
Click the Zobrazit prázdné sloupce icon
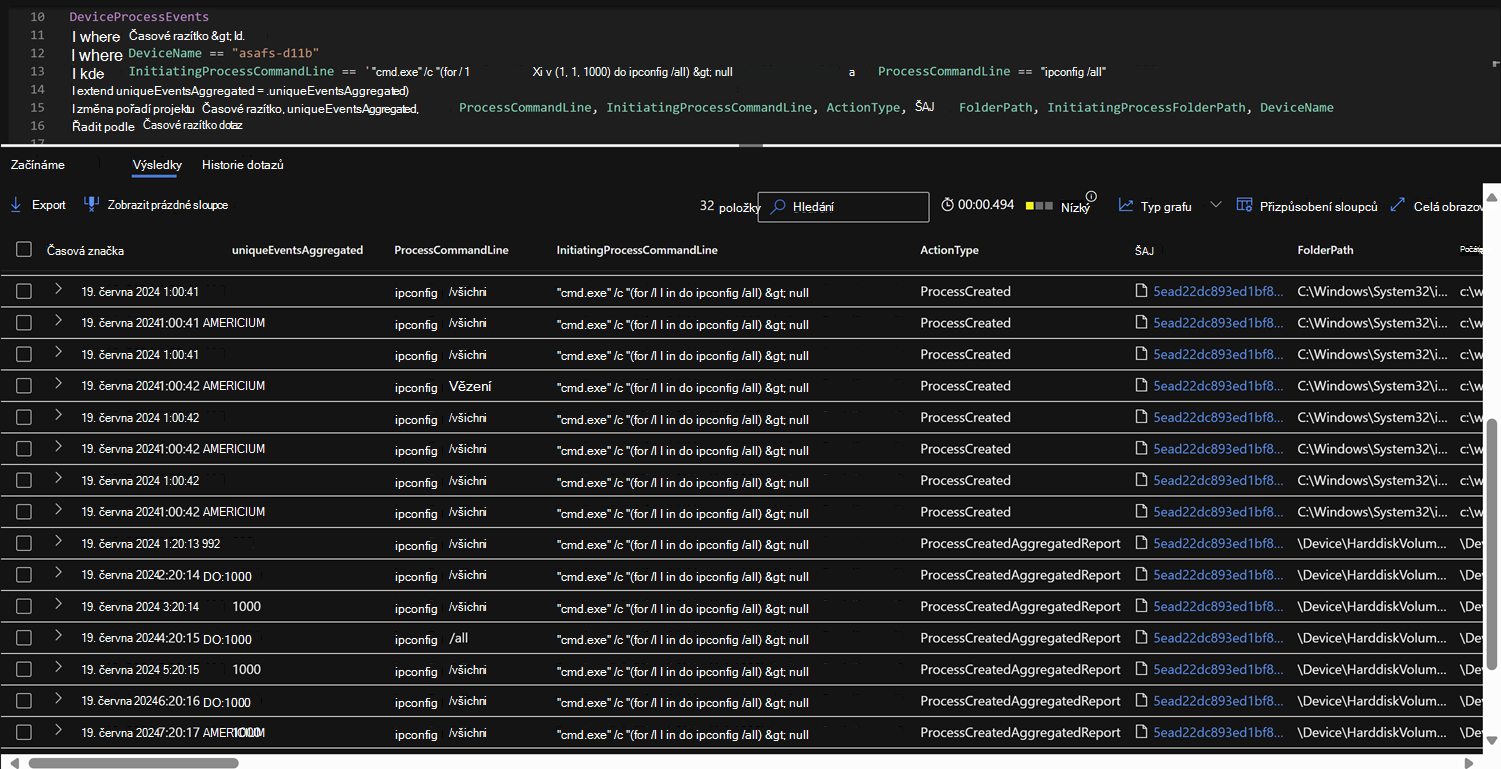(x=92, y=205)
